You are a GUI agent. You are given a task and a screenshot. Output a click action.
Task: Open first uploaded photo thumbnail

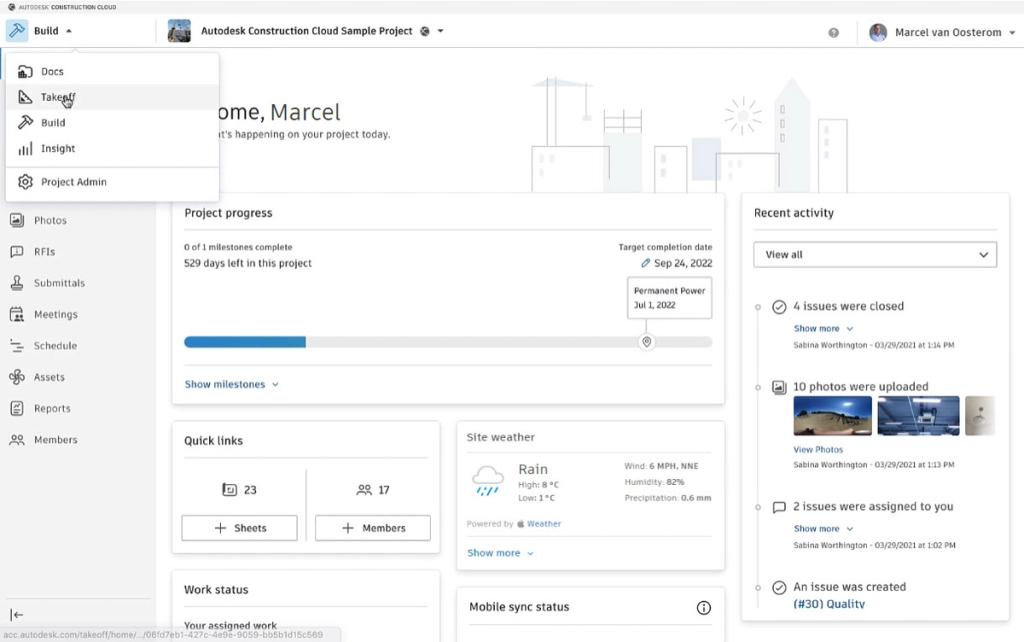[x=832, y=415]
